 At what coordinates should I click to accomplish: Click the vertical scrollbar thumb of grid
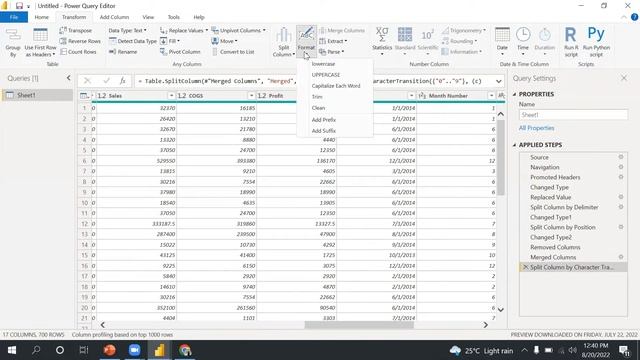(x=501, y=157)
